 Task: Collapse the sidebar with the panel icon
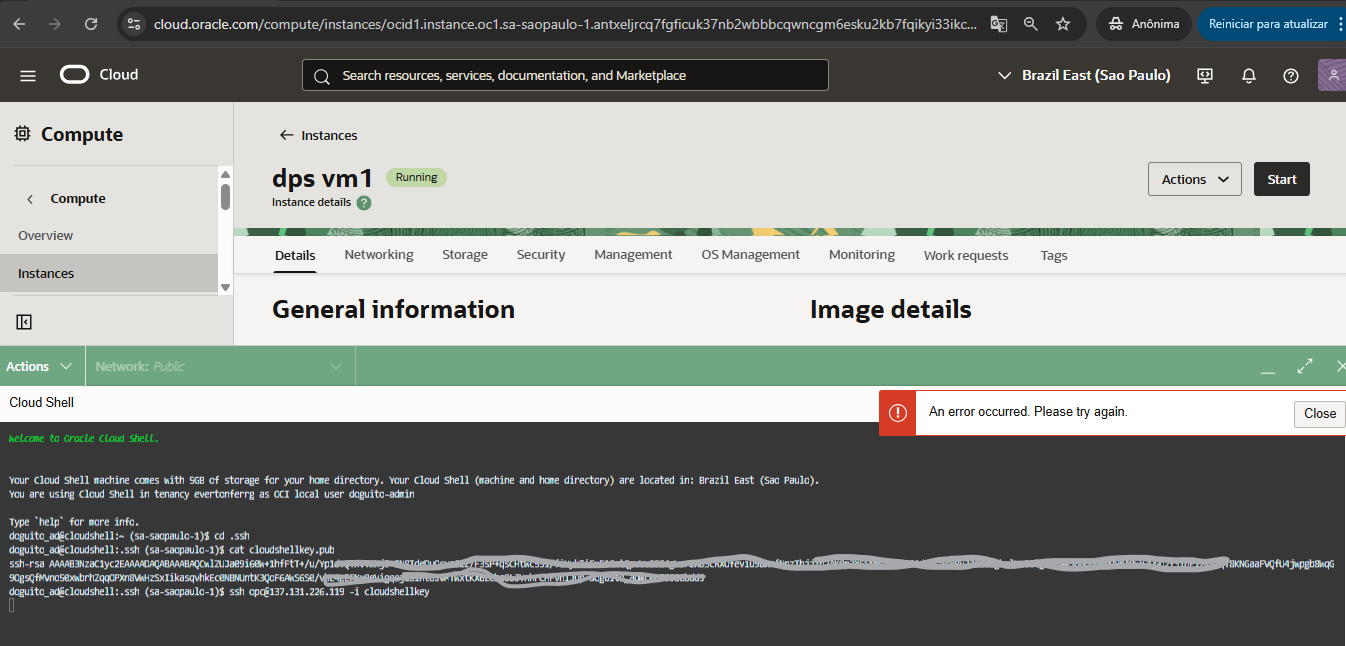24,322
